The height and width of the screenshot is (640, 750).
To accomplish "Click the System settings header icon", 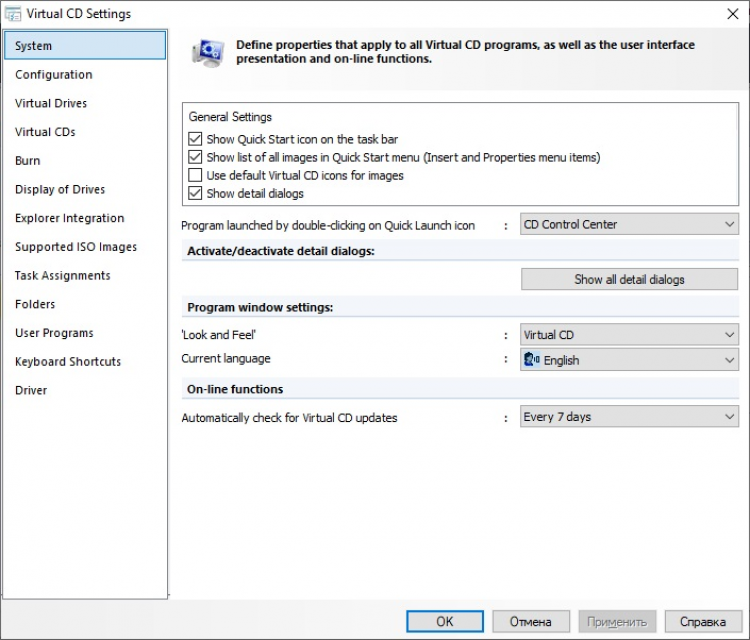I will tap(209, 52).
